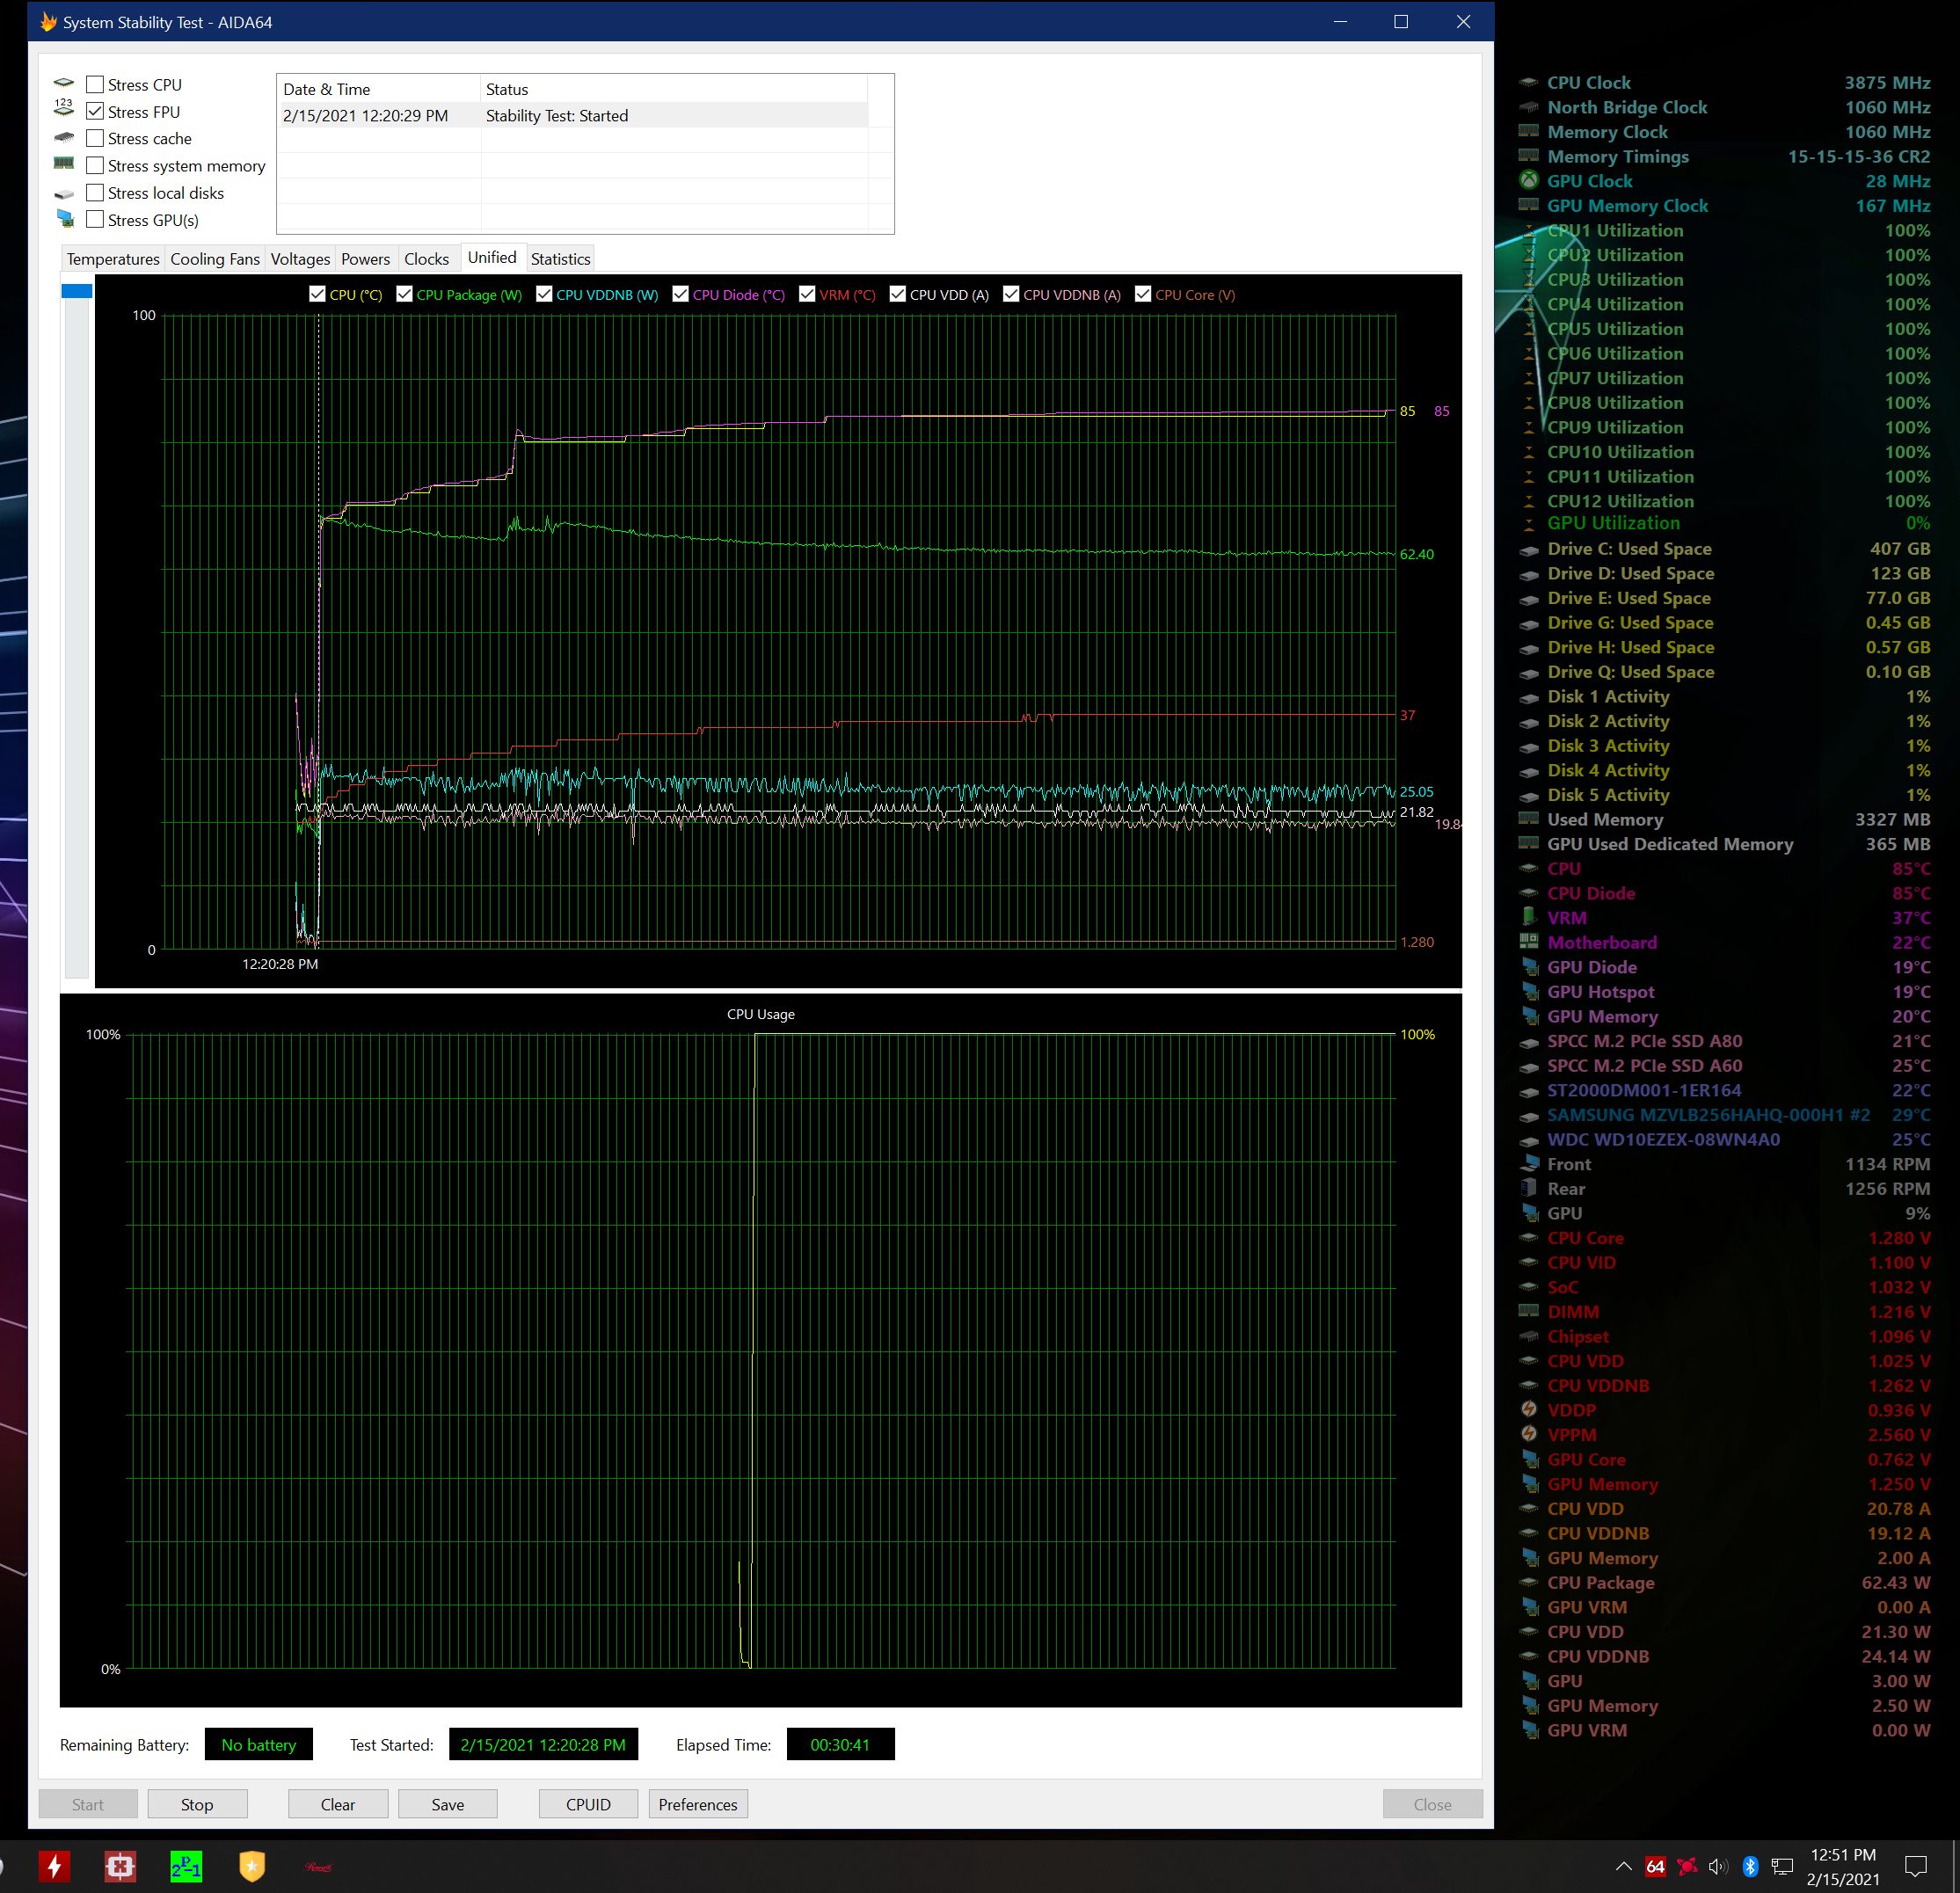Toggle the CPU Diode (°C) graph checkbox

point(681,294)
